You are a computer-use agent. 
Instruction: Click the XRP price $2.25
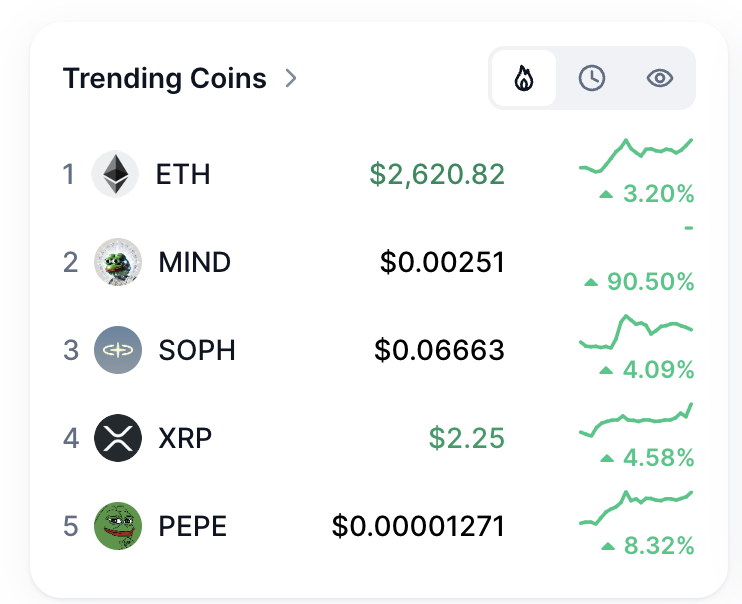click(466, 438)
